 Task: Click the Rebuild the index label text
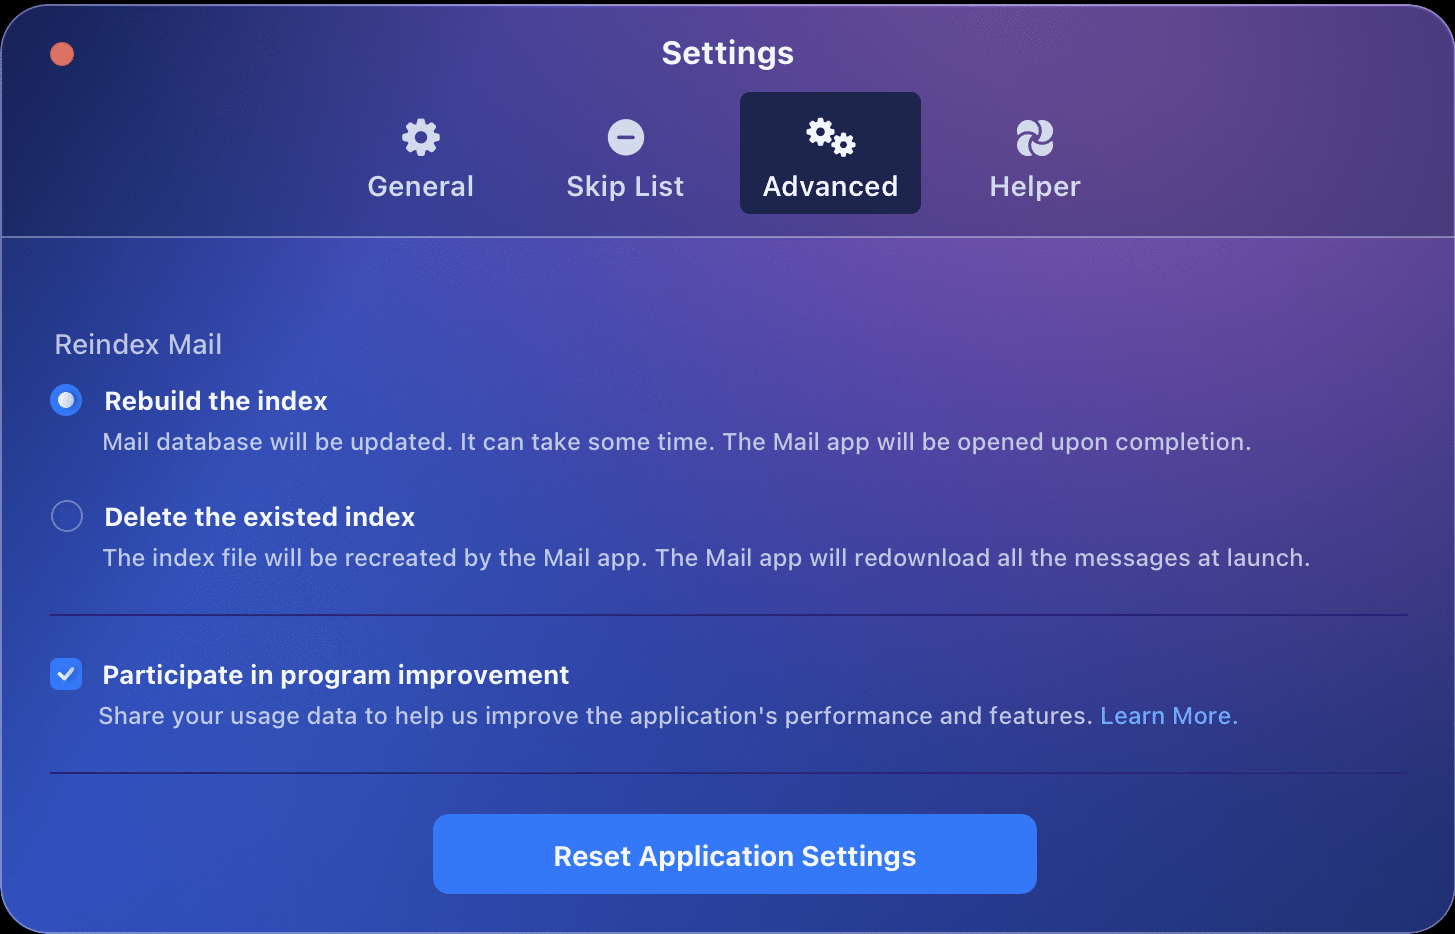click(x=215, y=401)
